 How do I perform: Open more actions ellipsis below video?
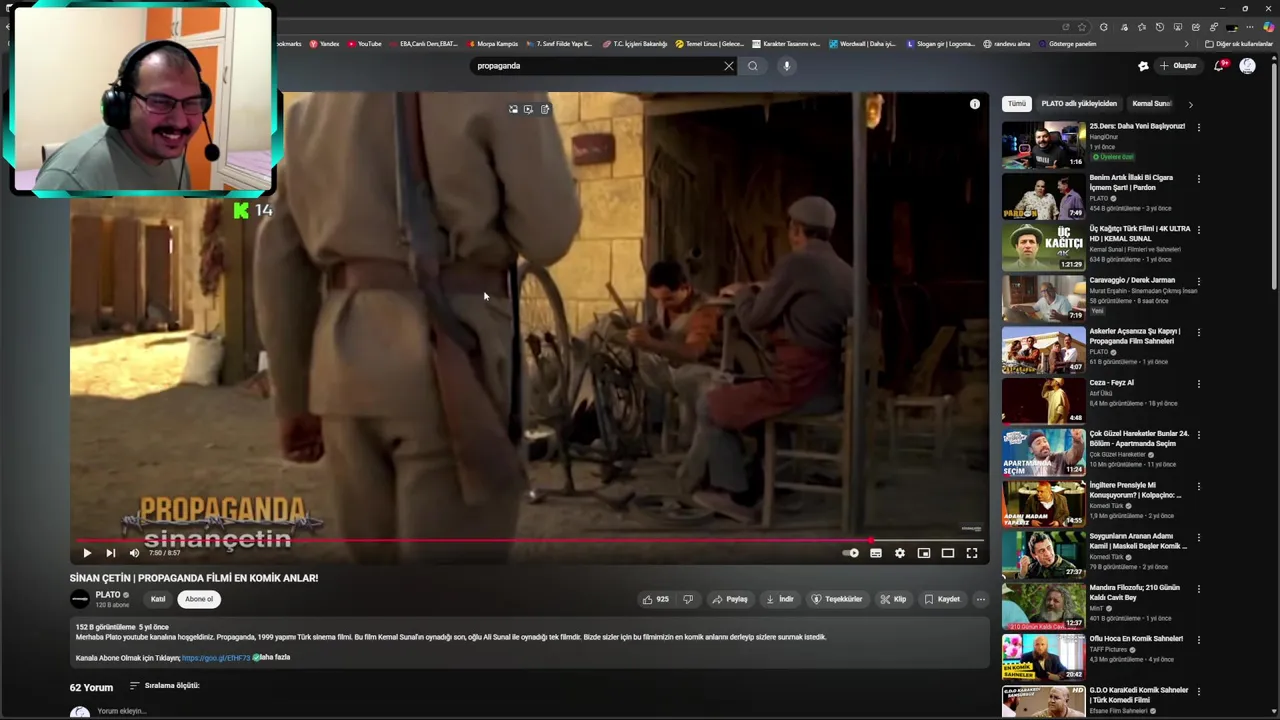[980, 599]
